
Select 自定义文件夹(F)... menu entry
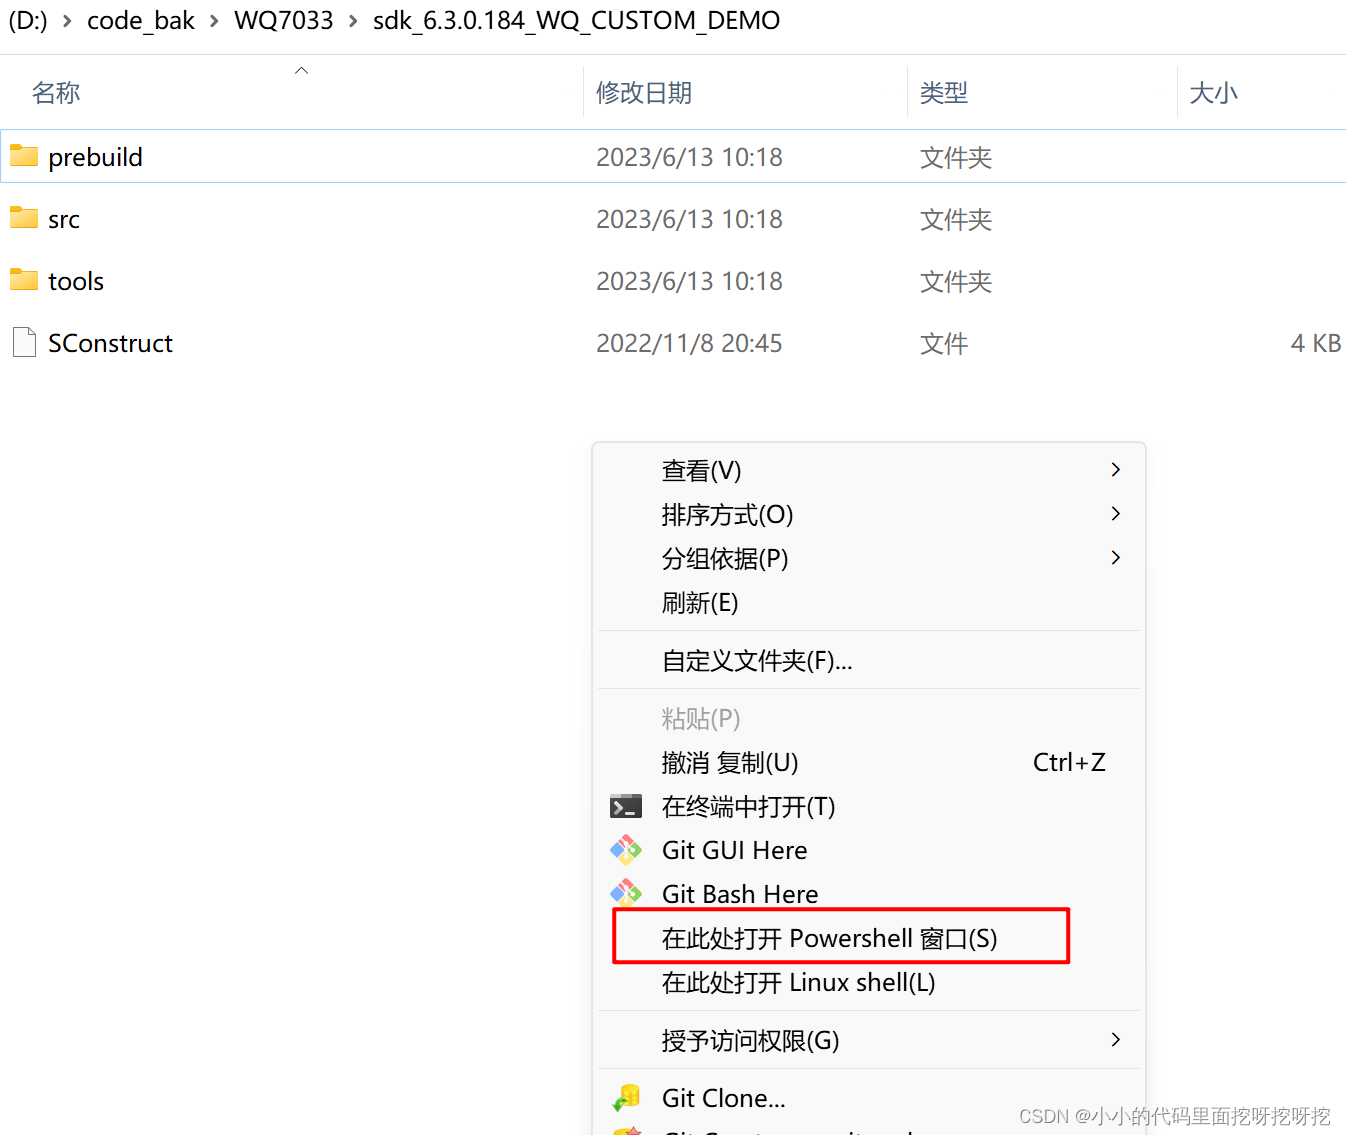868,660
